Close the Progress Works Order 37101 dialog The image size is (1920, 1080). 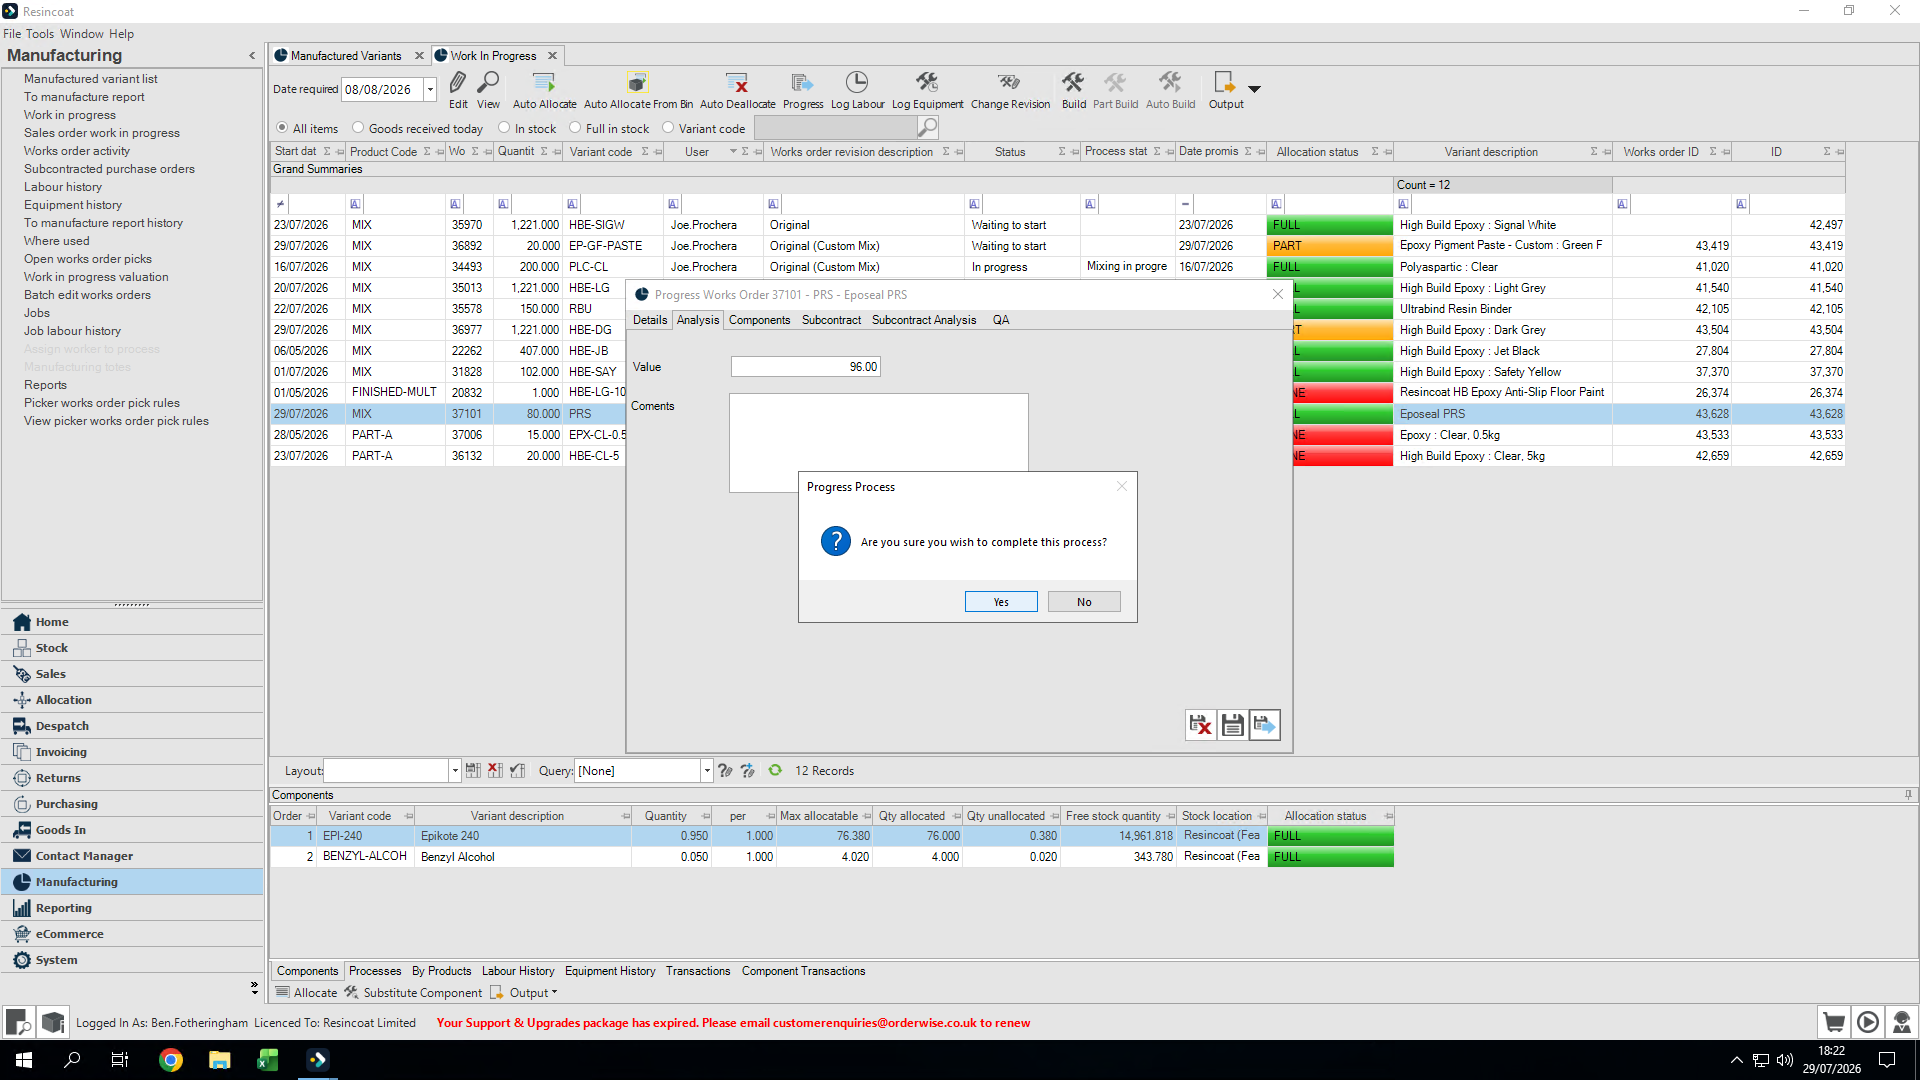[x=1277, y=294]
